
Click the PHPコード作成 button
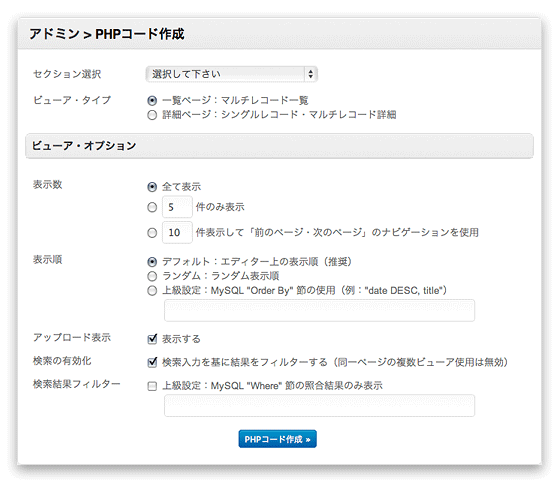pyautogui.click(x=278, y=439)
